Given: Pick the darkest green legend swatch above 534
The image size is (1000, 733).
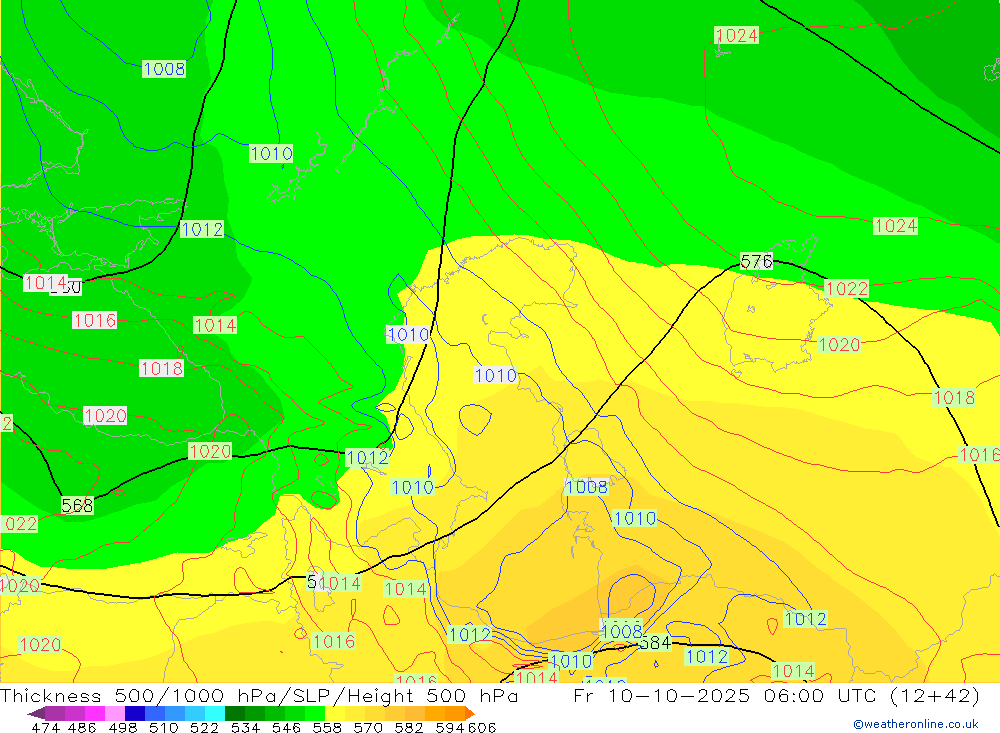Looking at the screenshot, I should click(235, 713).
